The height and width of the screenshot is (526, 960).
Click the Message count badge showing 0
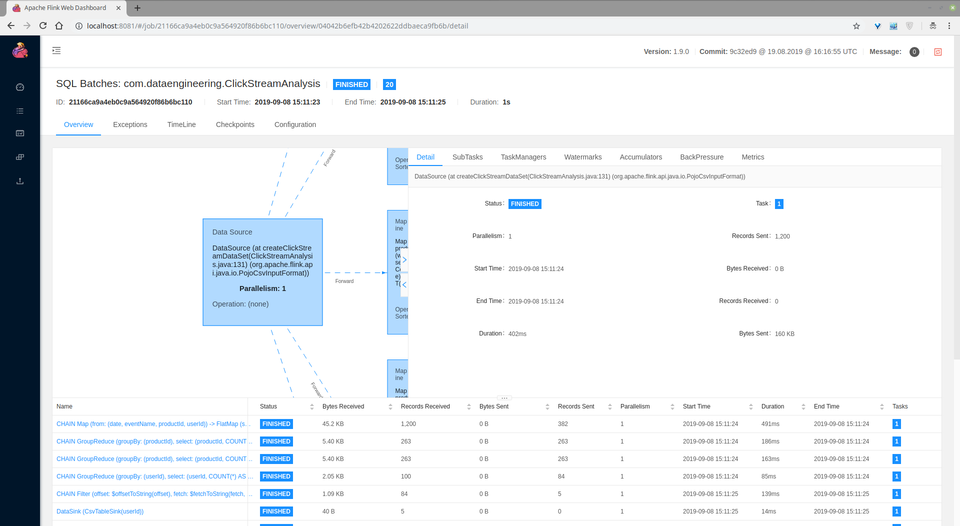point(914,52)
